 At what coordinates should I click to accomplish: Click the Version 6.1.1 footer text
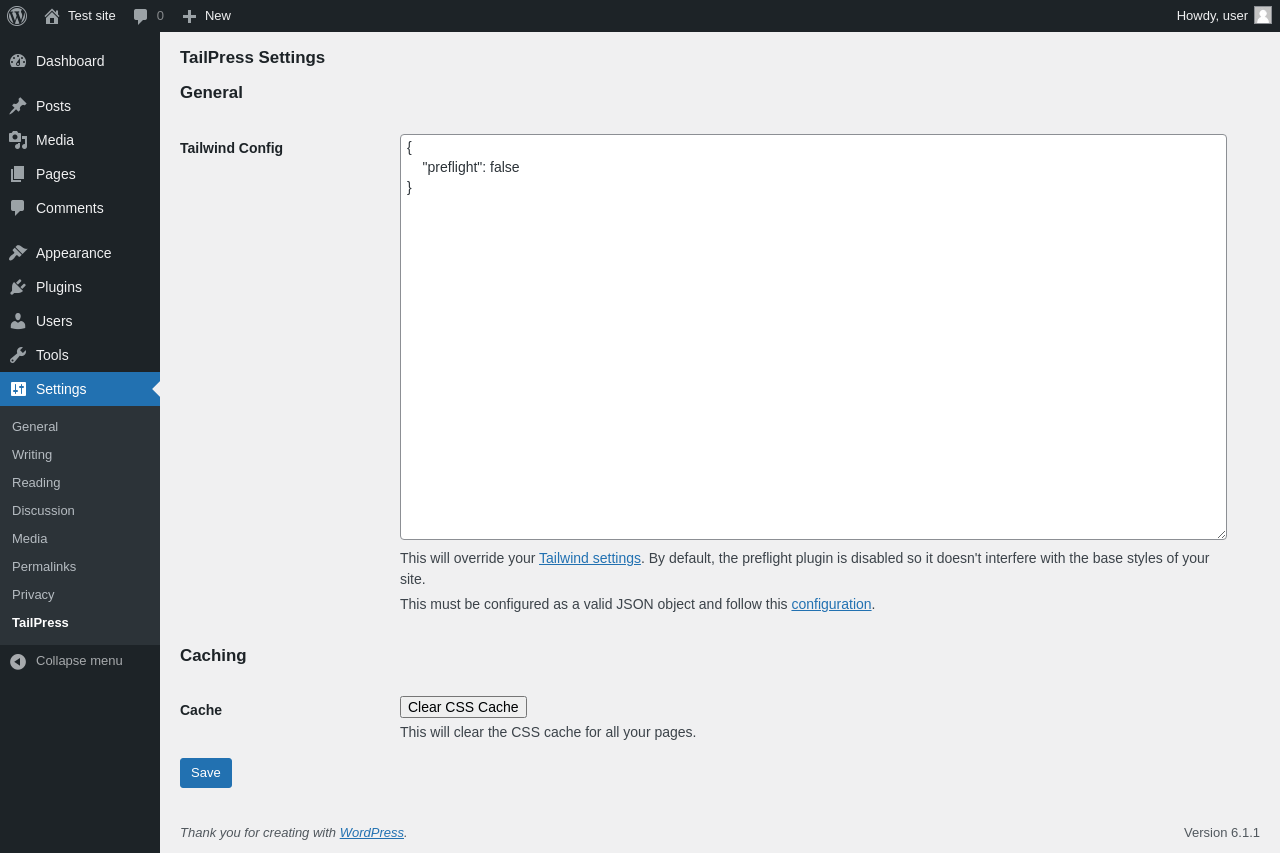tap(1222, 832)
